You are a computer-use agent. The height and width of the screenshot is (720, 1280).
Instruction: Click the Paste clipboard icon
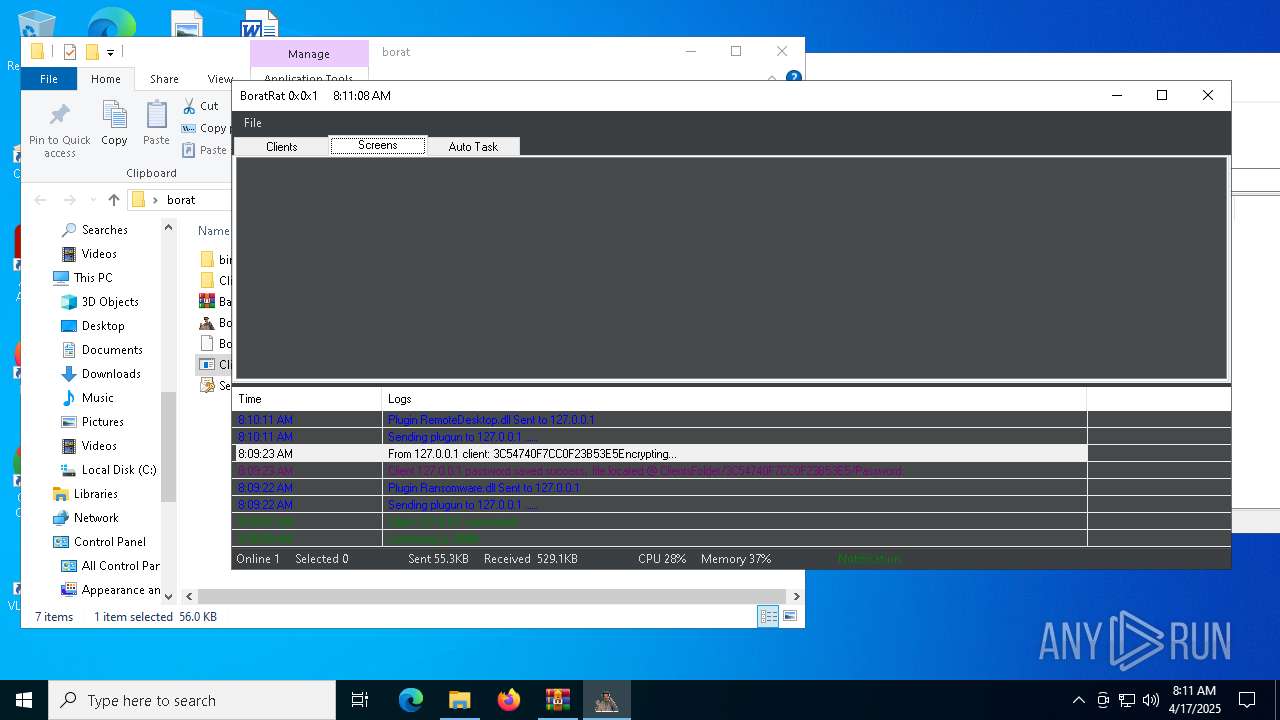coord(156,124)
